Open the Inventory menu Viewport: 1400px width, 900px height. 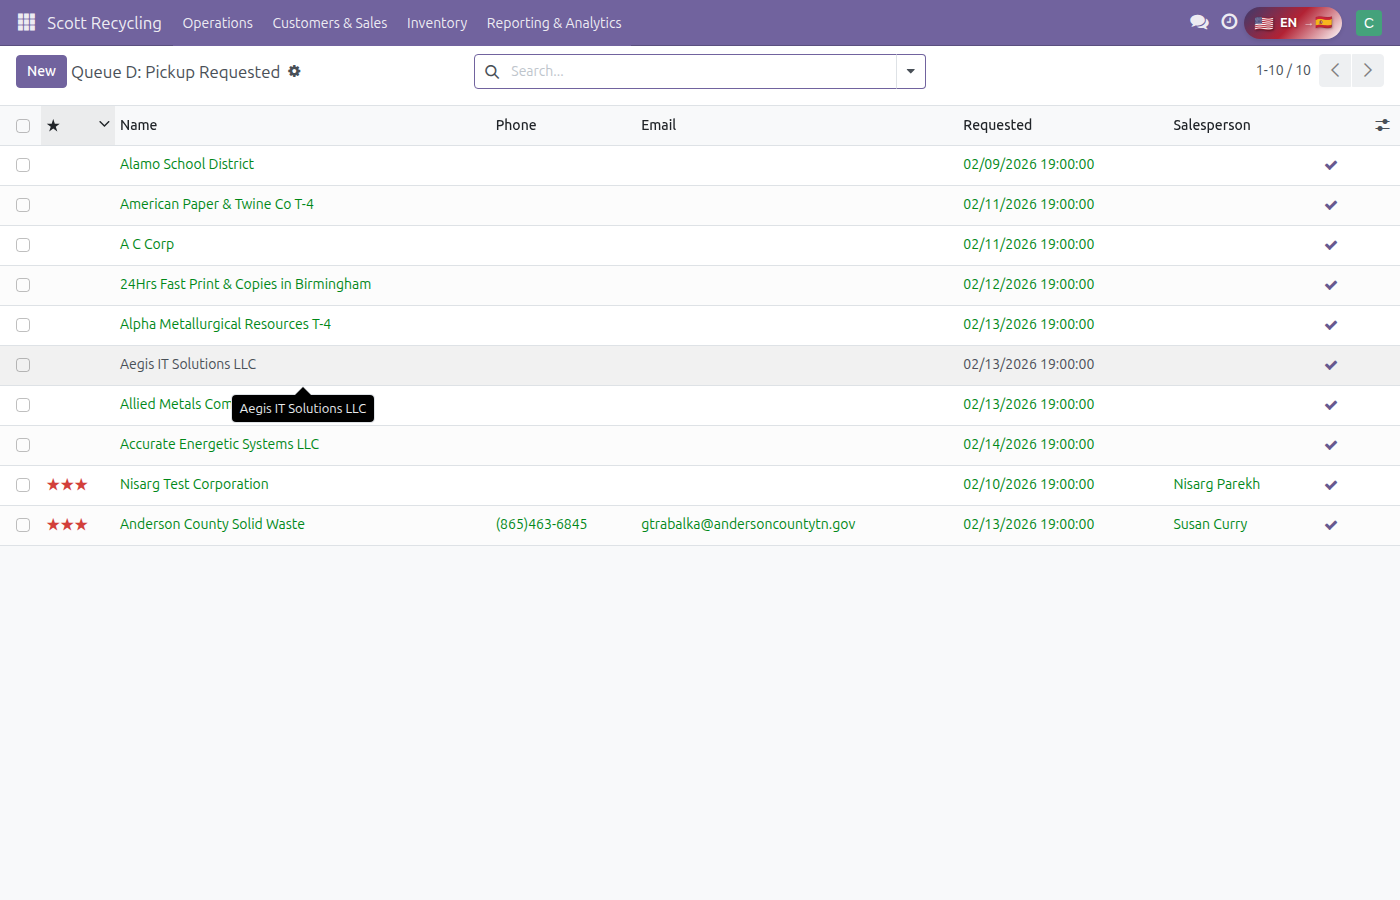[x=437, y=23]
